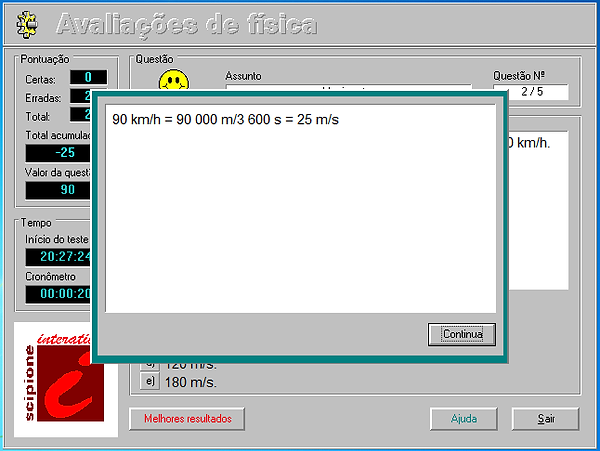This screenshot has width=600, height=451.
Task: Click the Erradas count display
Action: coord(80,96)
